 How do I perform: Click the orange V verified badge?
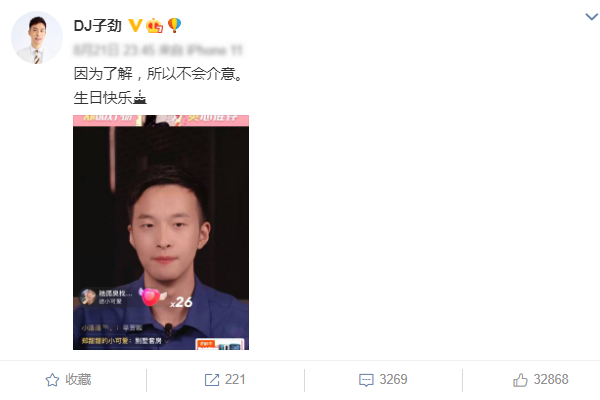pyautogui.click(x=135, y=25)
